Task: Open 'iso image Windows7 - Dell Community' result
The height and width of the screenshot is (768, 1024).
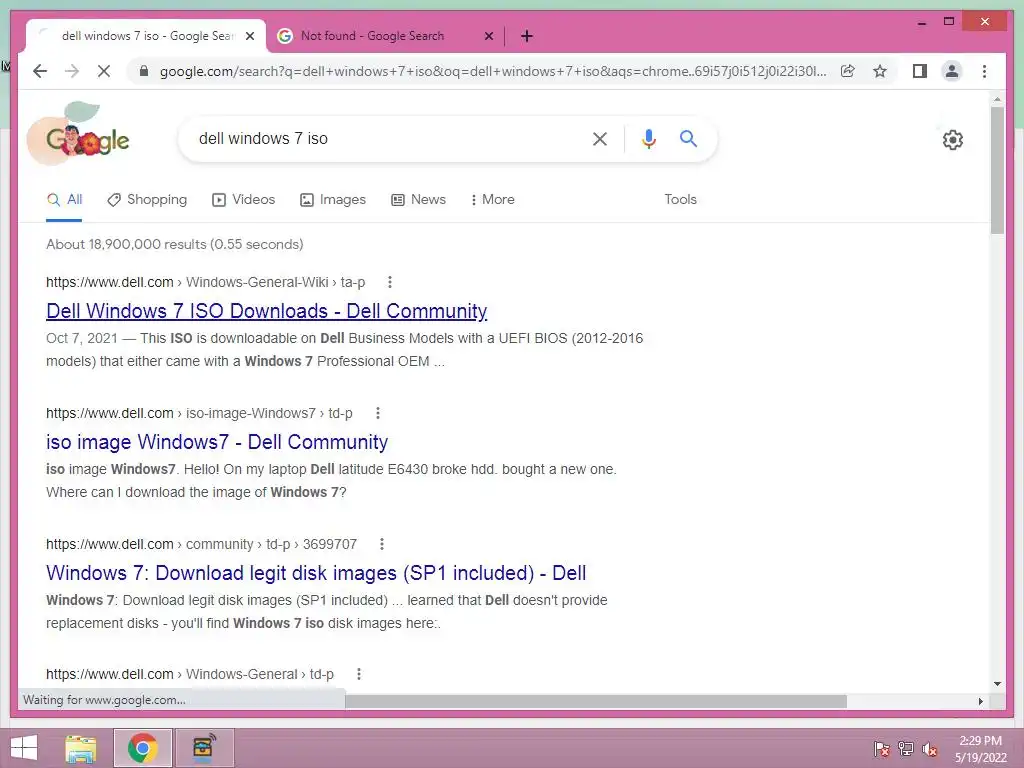Action: pyautogui.click(x=217, y=442)
